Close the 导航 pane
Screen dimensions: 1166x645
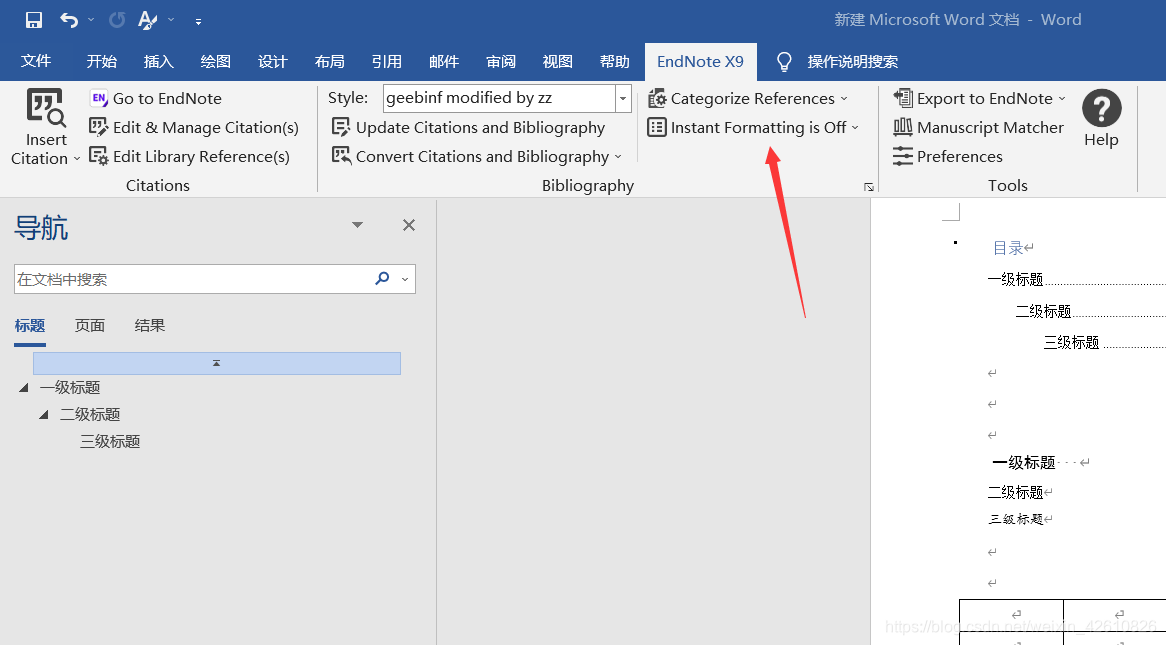point(409,225)
